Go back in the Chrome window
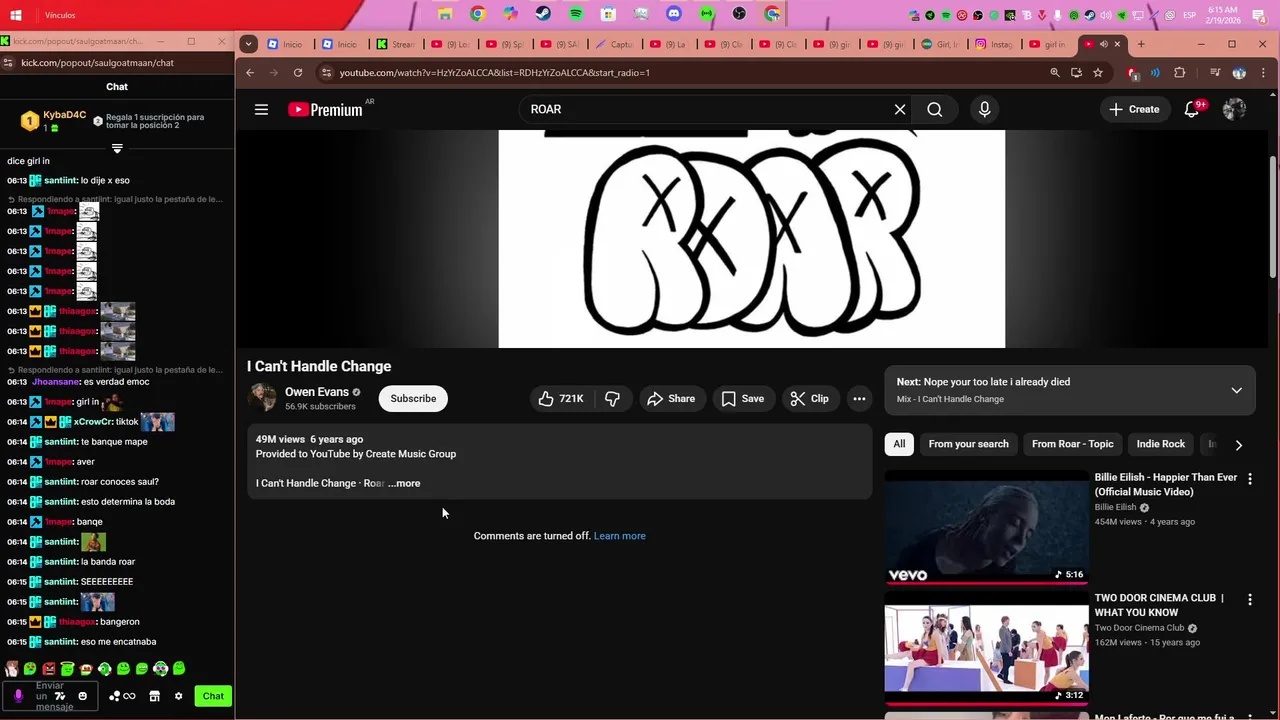1280x720 pixels. click(x=250, y=73)
